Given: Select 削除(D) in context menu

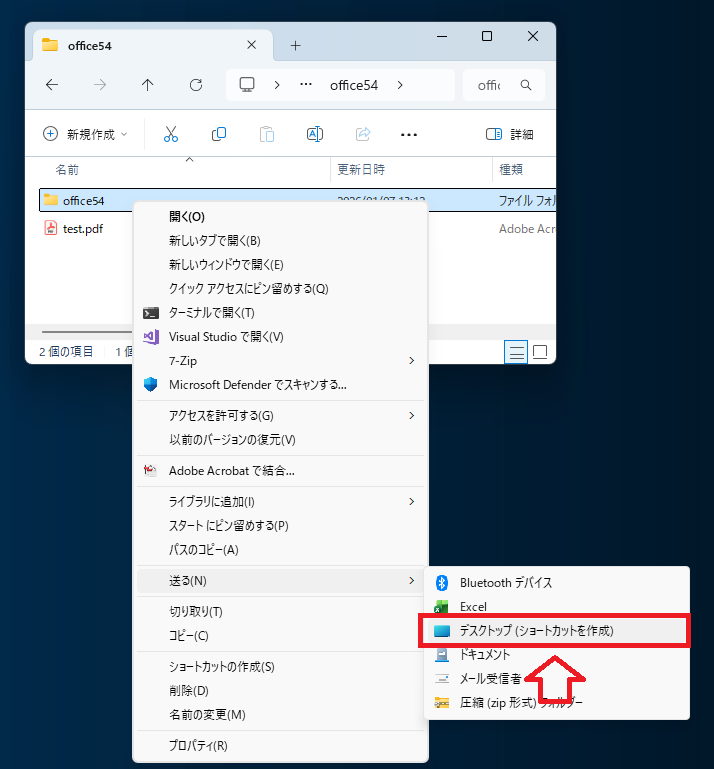Looking at the screenshot, I should click(x=280, y=690).
